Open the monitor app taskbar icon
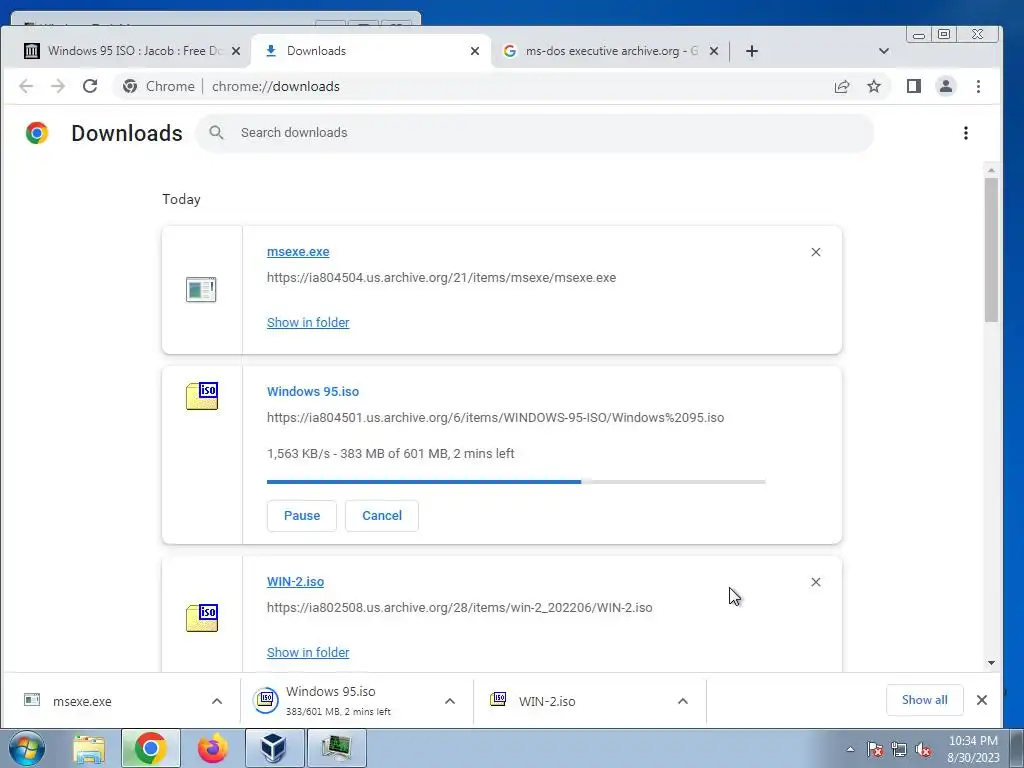Screen dimensions: 1024x768 point(337,748)
